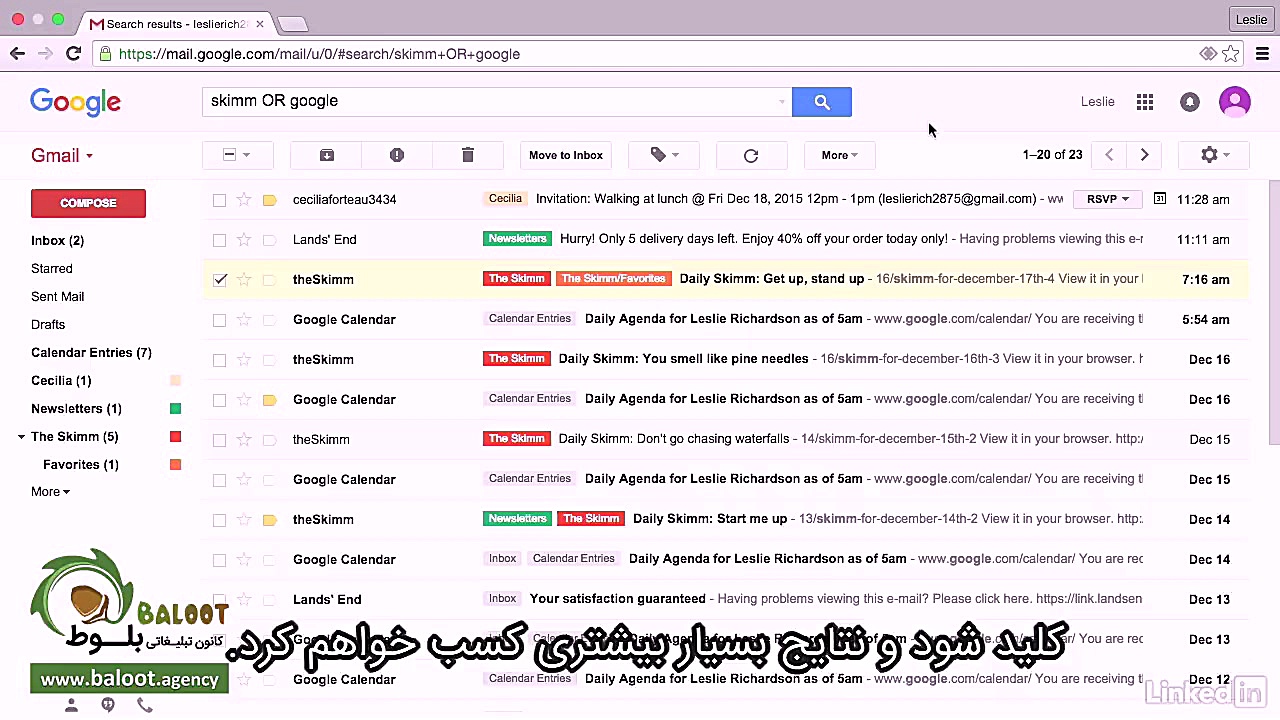Click the red color swatch beside The Skimm label
The height and width of the screenshot is (720, 1280).
tap(175, 436)
